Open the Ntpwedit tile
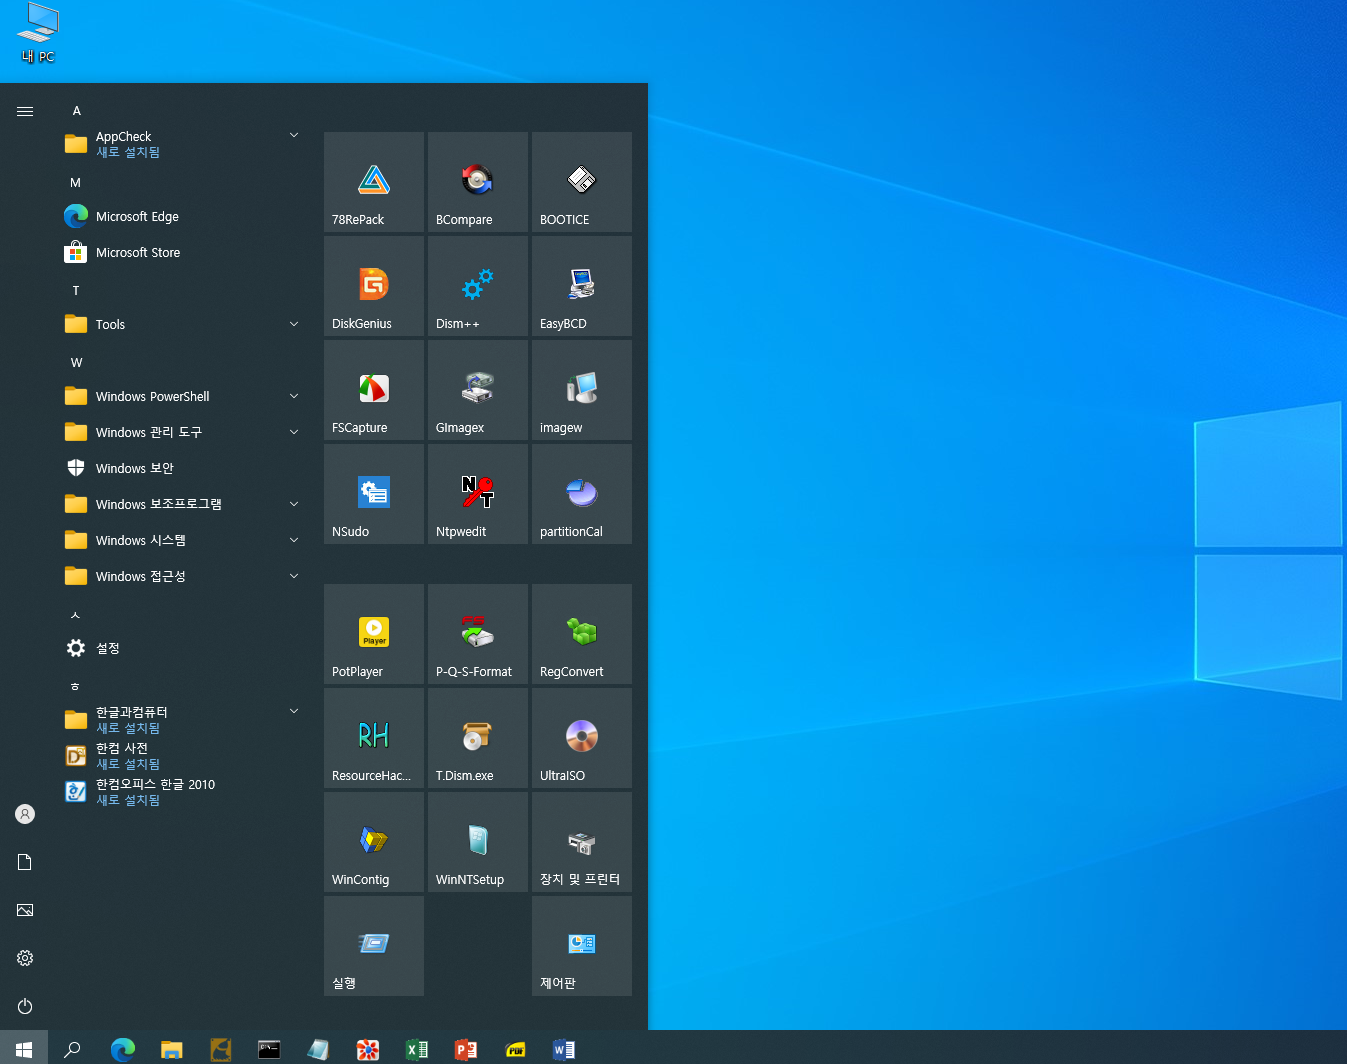 tap(478, 494)
